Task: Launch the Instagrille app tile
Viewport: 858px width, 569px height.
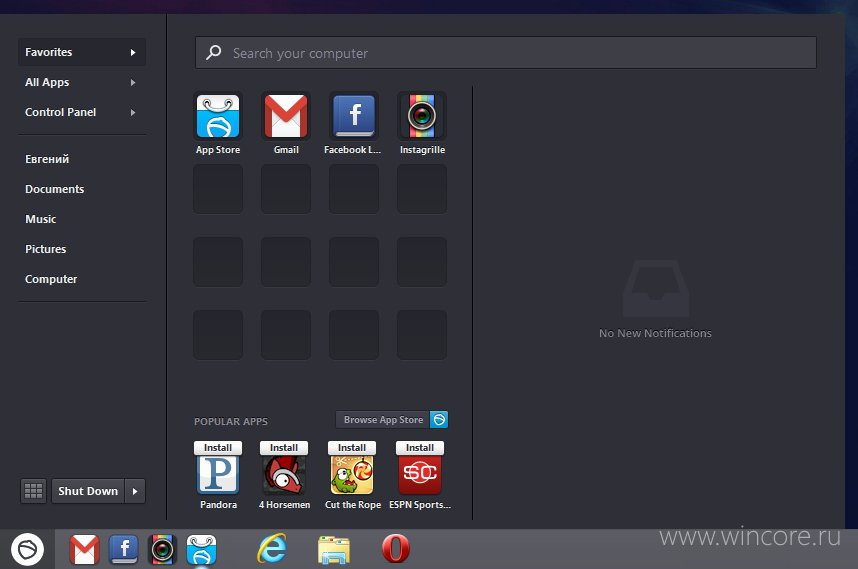Action: click(x=421, y=116)
